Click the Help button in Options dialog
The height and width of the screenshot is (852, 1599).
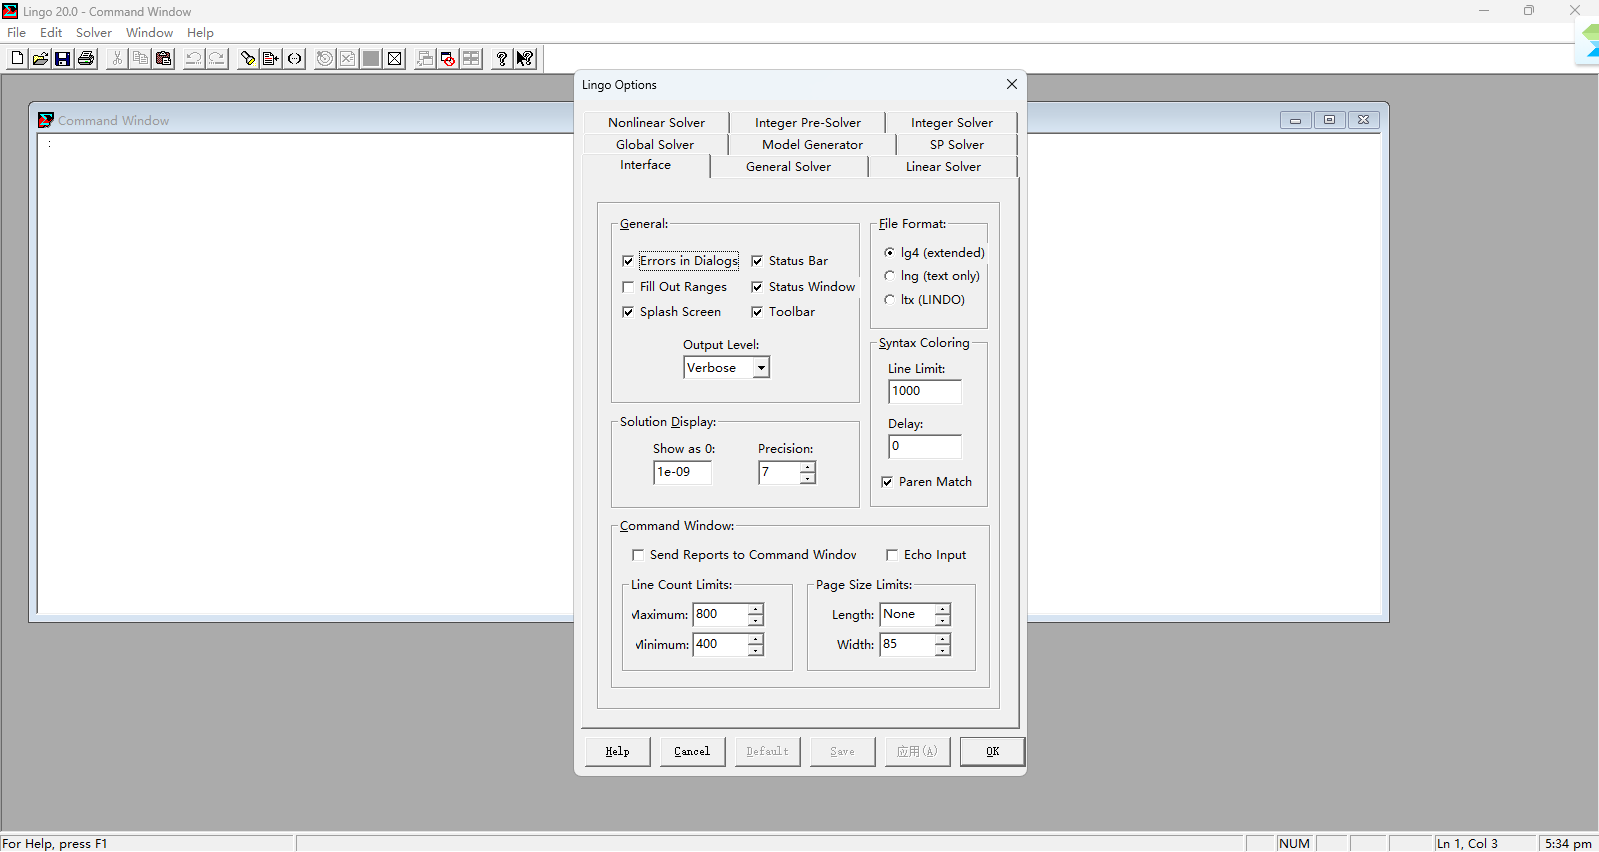pos(618,752)
